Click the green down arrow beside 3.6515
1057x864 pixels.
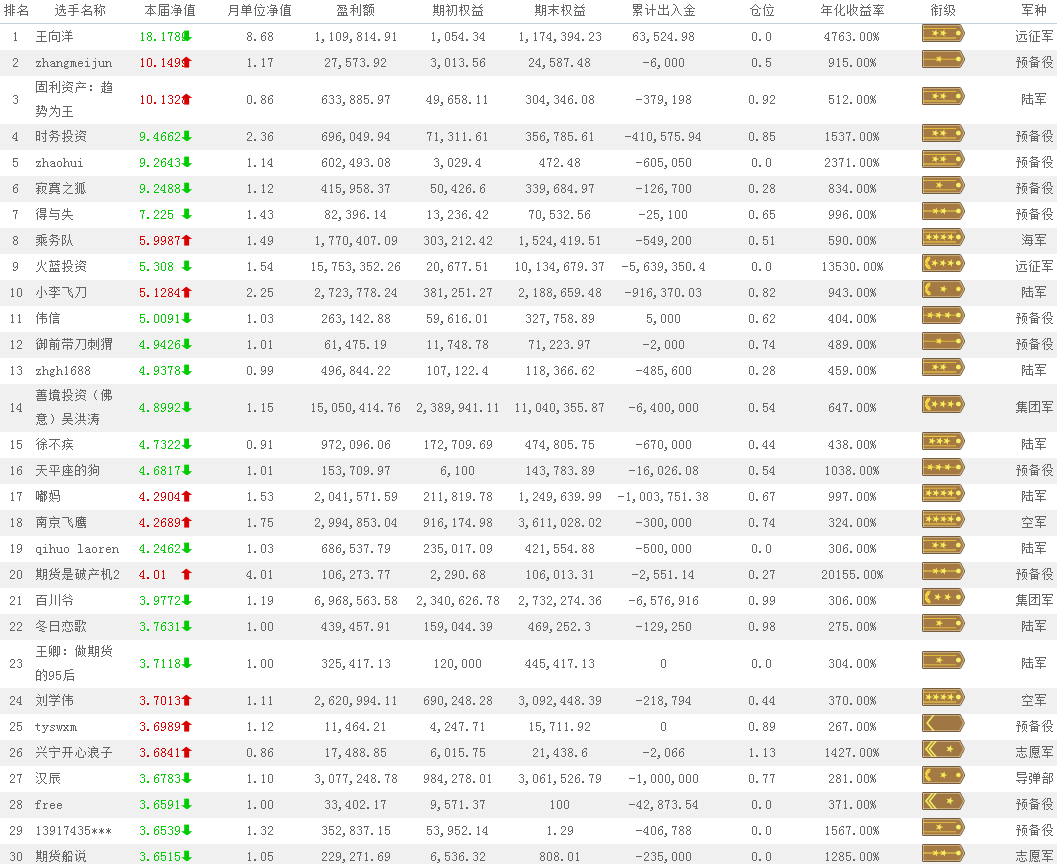187,857
